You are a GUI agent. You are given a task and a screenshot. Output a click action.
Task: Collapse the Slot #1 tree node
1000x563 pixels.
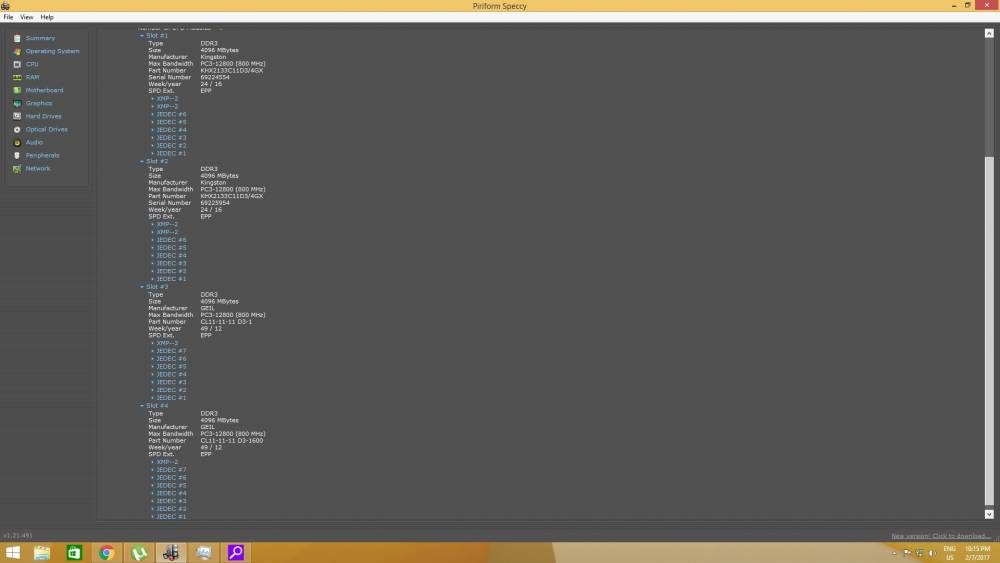point(142,36)
